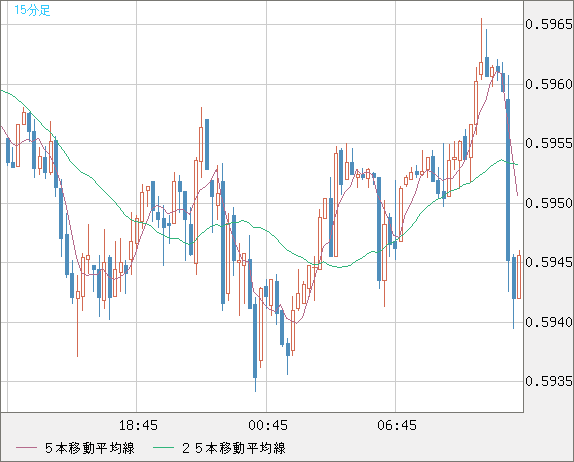574x462 pixels.
Task: Click the 25本移動平均線 legend label
Action: (x=234, y=448)
